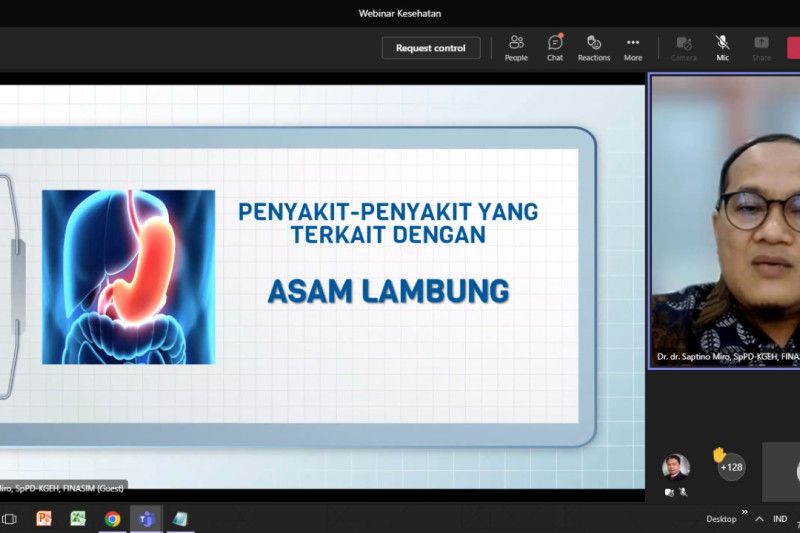Open the Reactions menu
The image size is (800, 533).
pos(593,47)
